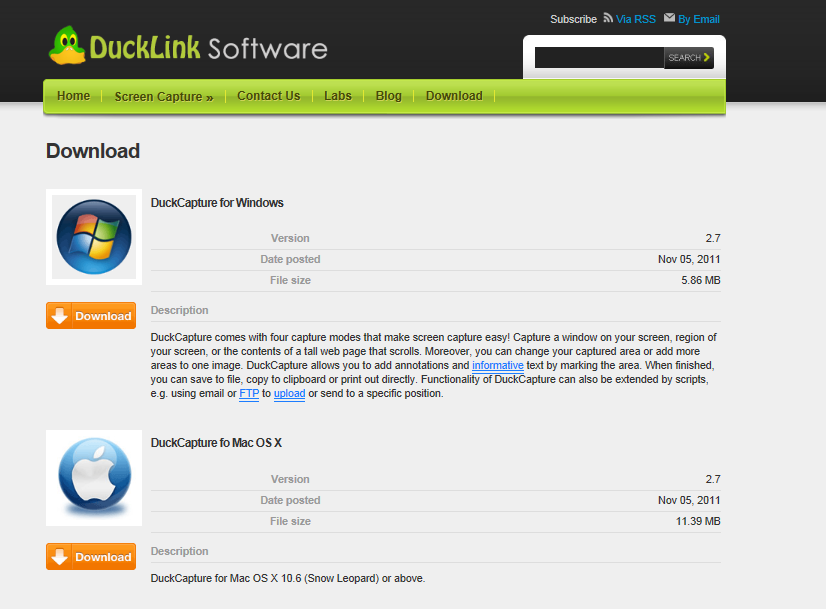Follow the 'FTP' link in description
This screenshot has height=609, width=826.
tap(249, 394)
